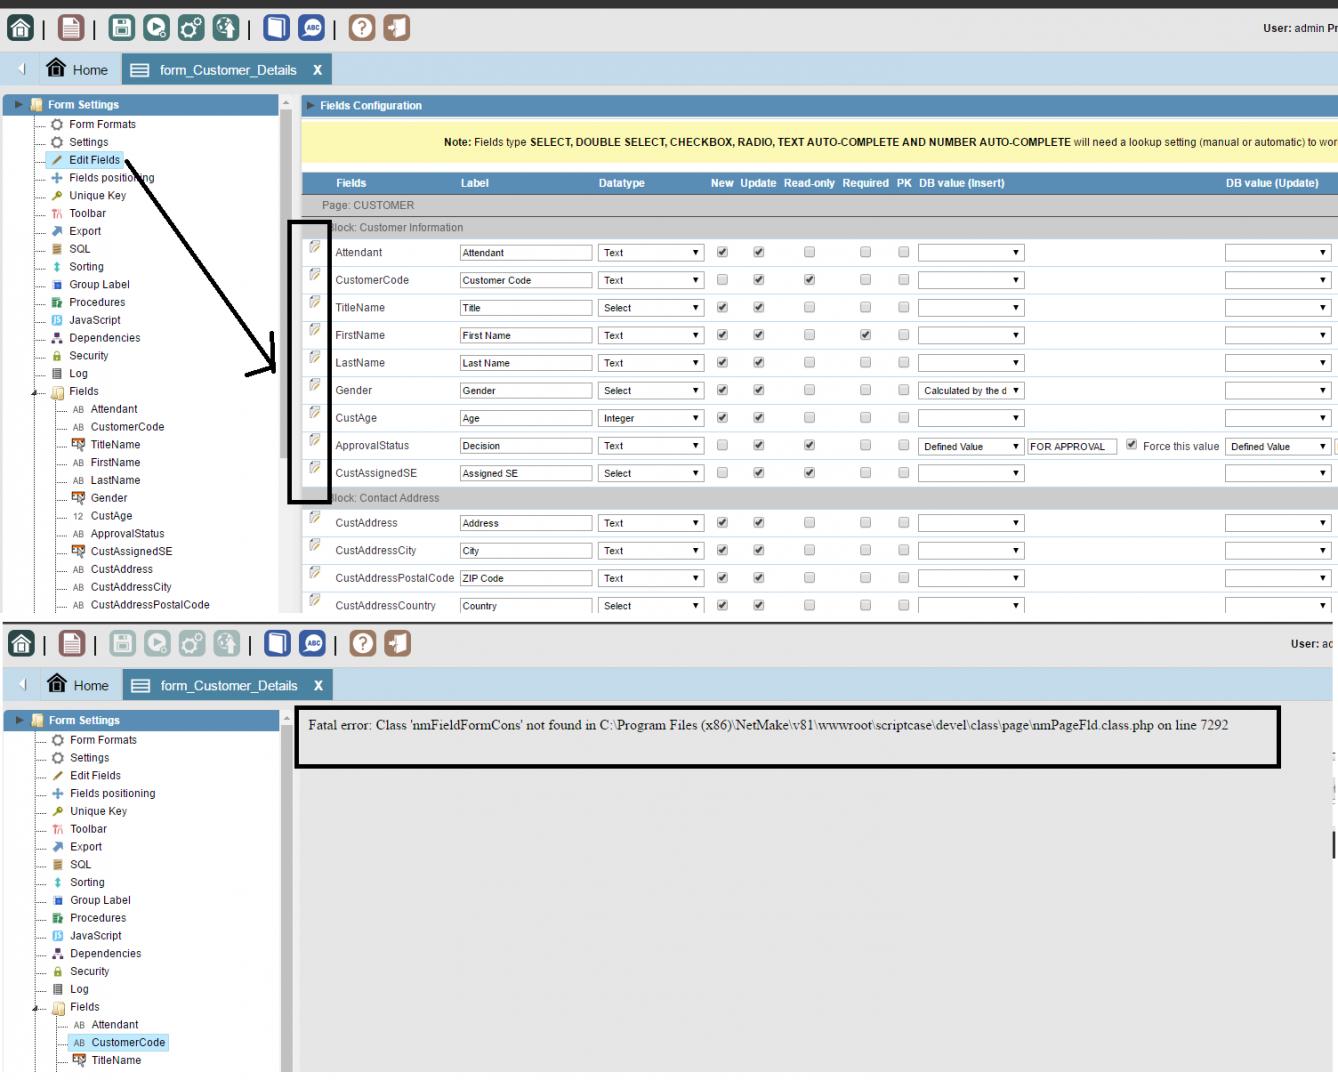Click the edit pencil icon for the Attendant row
The width and height of the screenshot is (1338, 1080).
(x=315, y=247)
